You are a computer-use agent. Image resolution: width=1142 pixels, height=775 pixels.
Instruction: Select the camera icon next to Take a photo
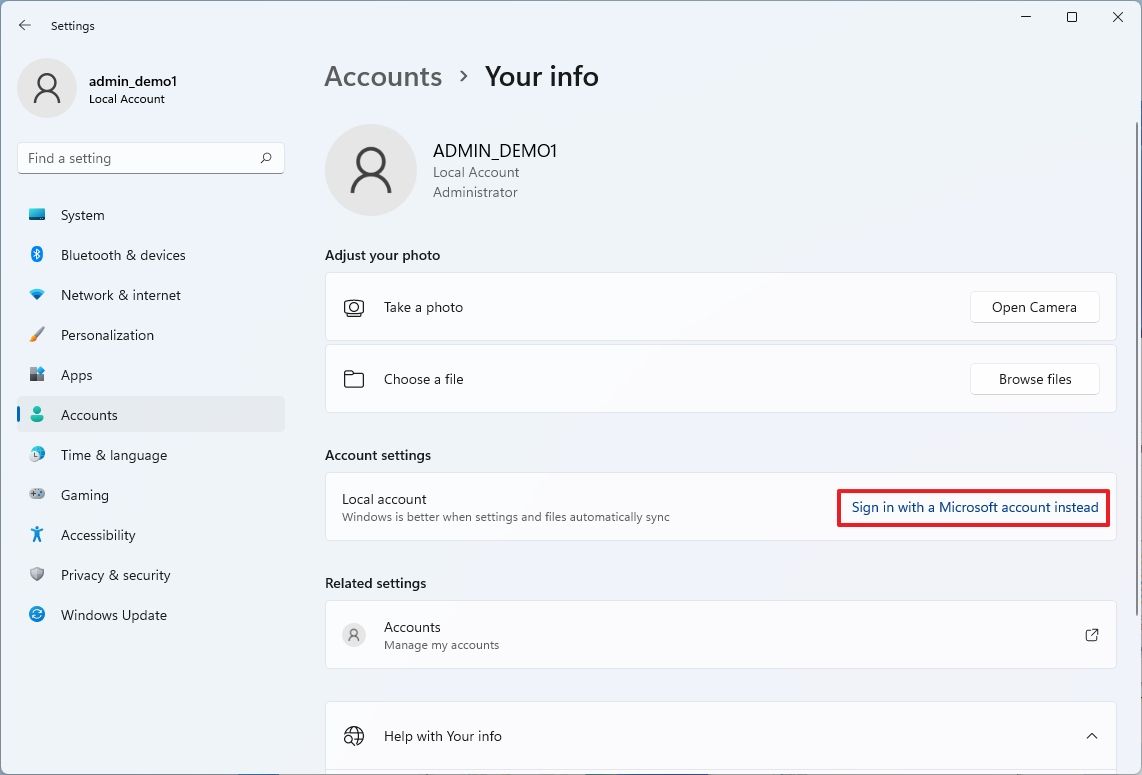point(353,307)
